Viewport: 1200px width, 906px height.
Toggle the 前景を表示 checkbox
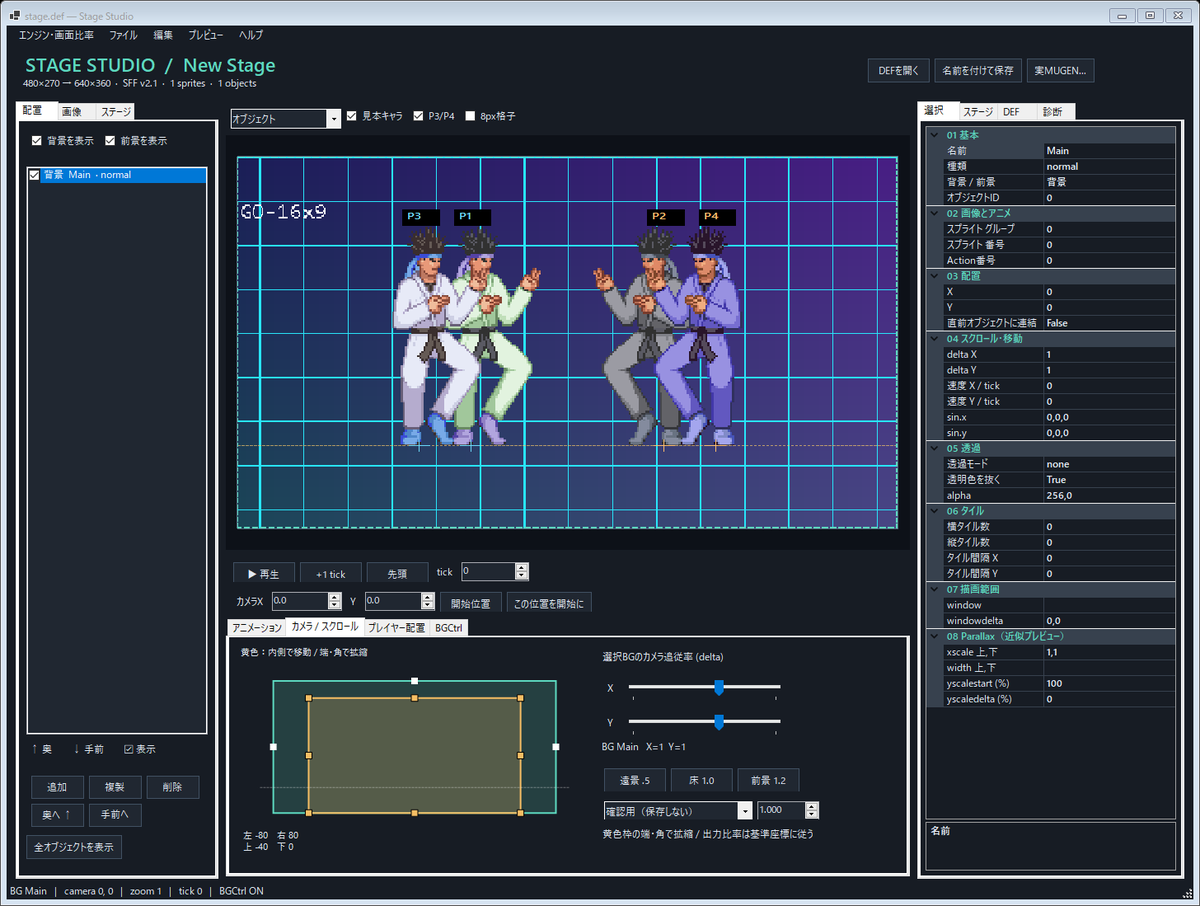(x=111, y=141)
